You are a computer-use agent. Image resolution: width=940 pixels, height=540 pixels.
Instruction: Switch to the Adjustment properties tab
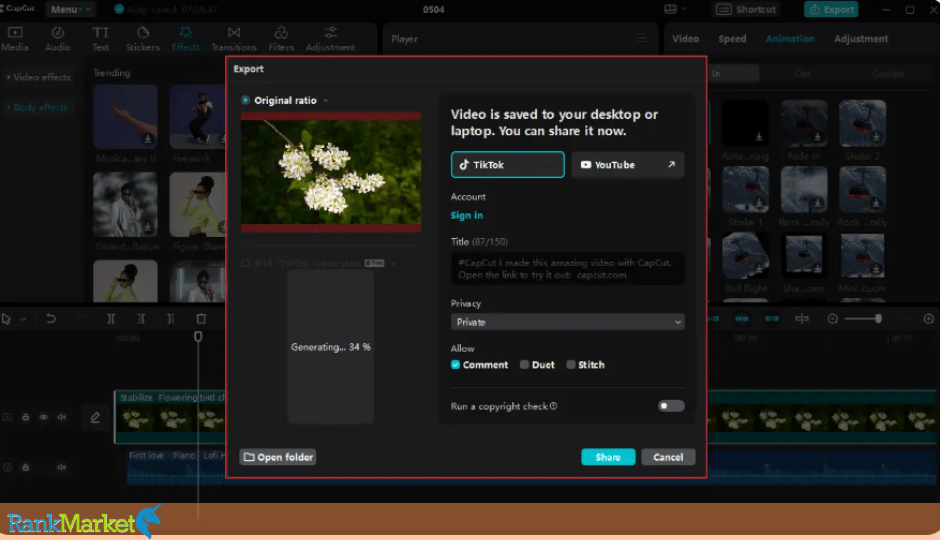(x=861, y=39)
